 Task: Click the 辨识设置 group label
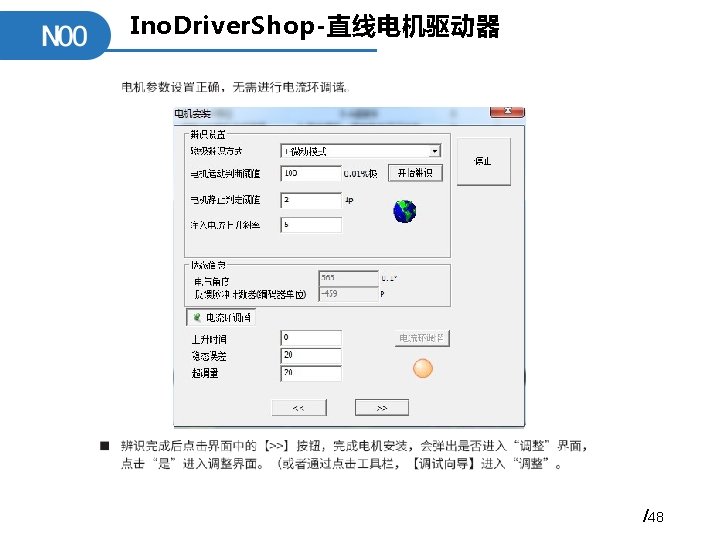208,135
